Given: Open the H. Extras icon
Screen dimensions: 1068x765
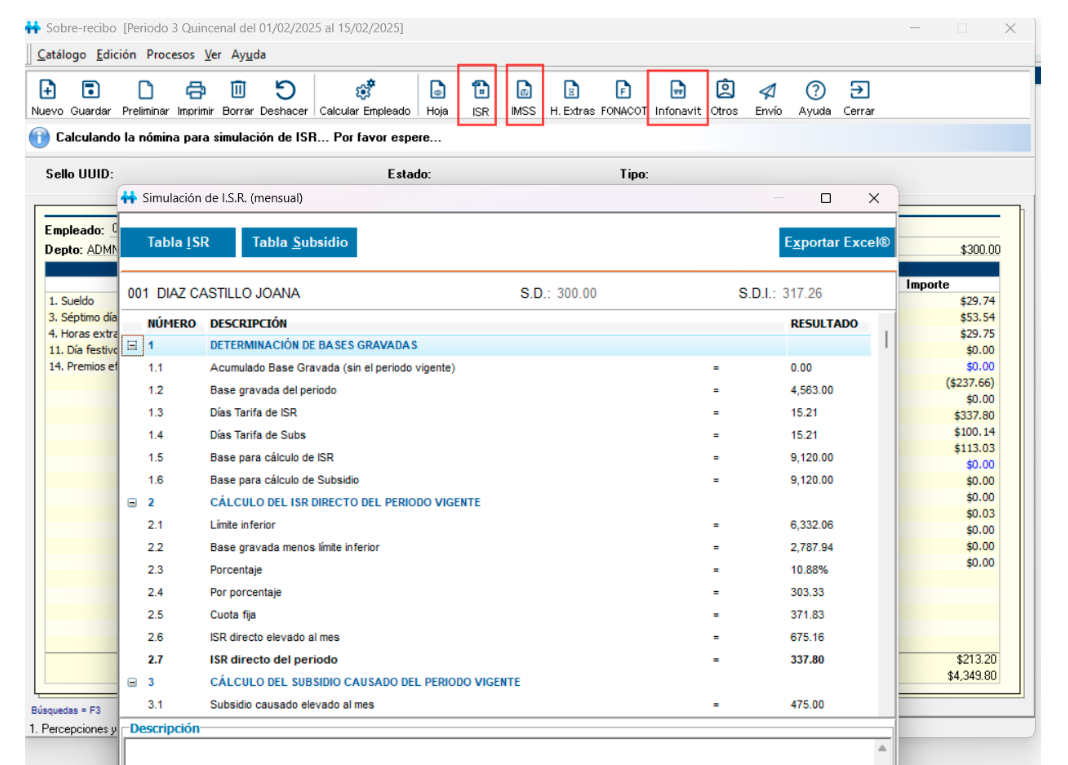Looking at the screenshot, I should pos(571,90).
